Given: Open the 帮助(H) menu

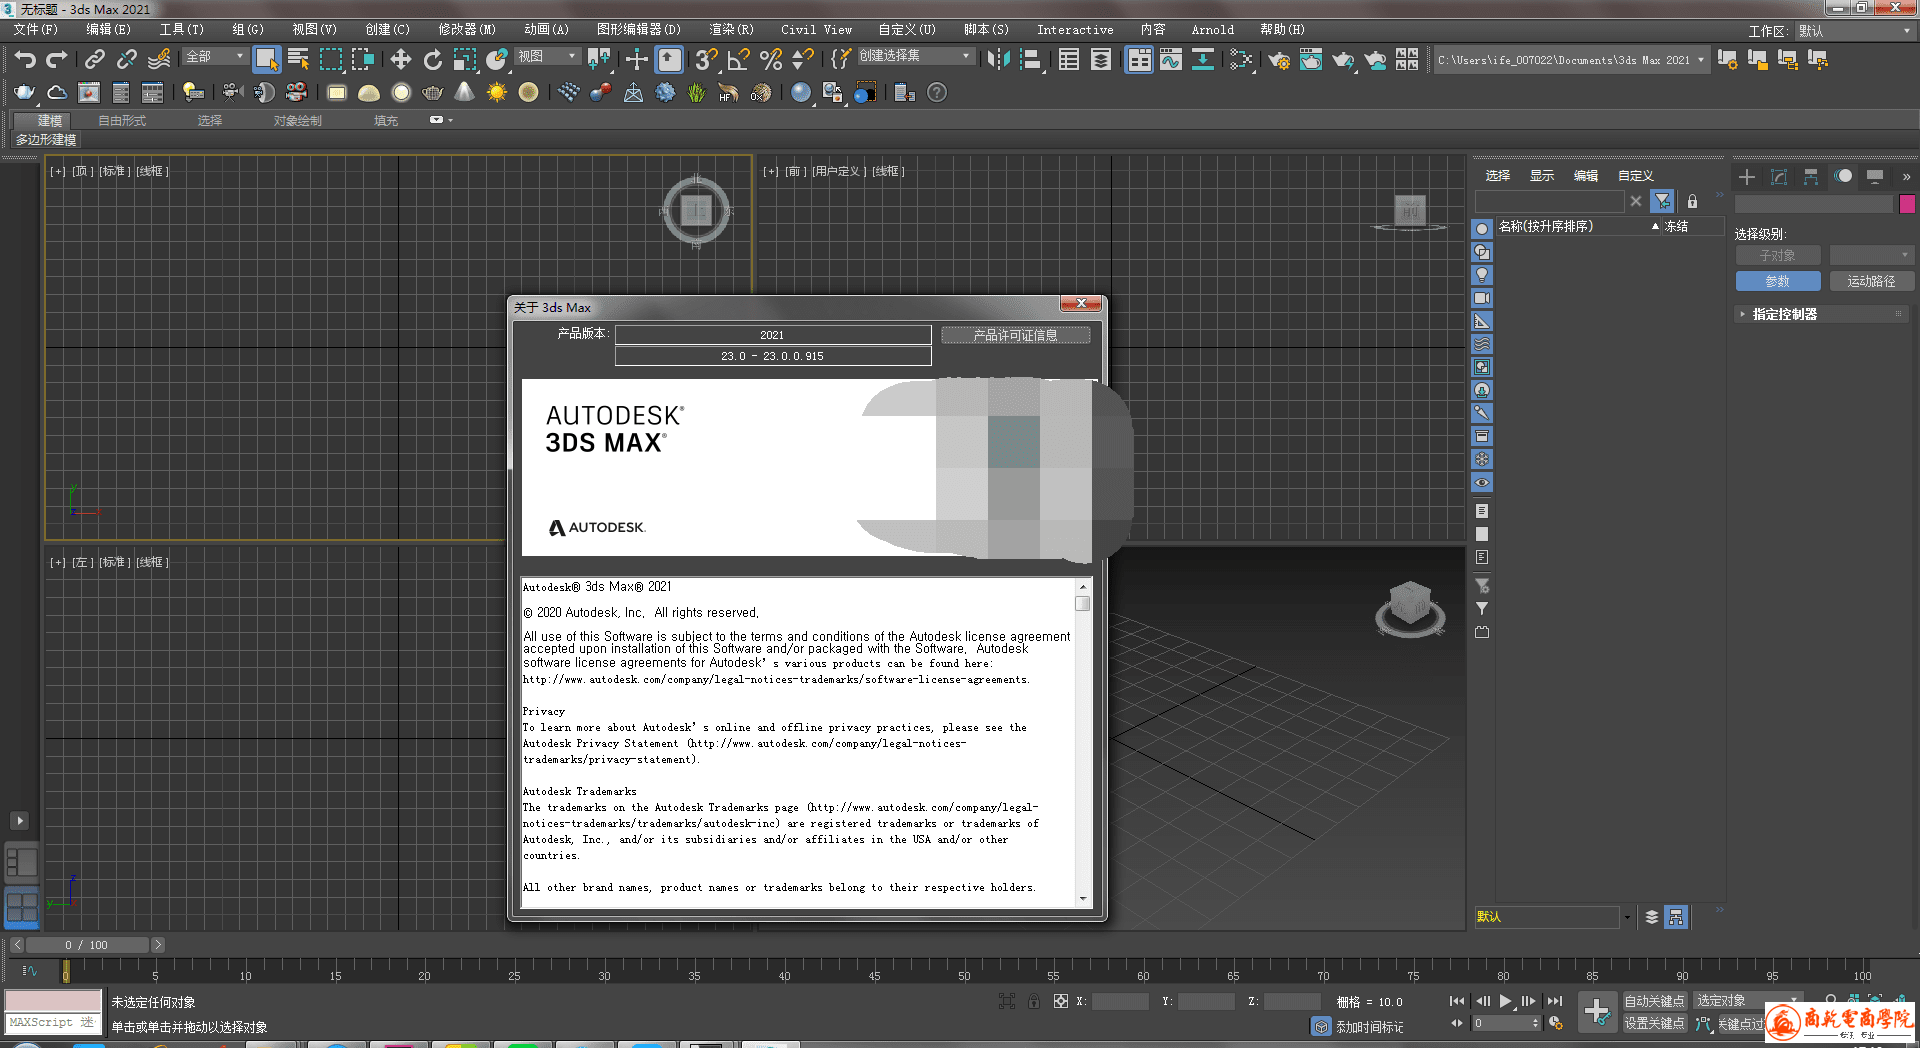Looking at the screenshot, I should coord(1282,30).
